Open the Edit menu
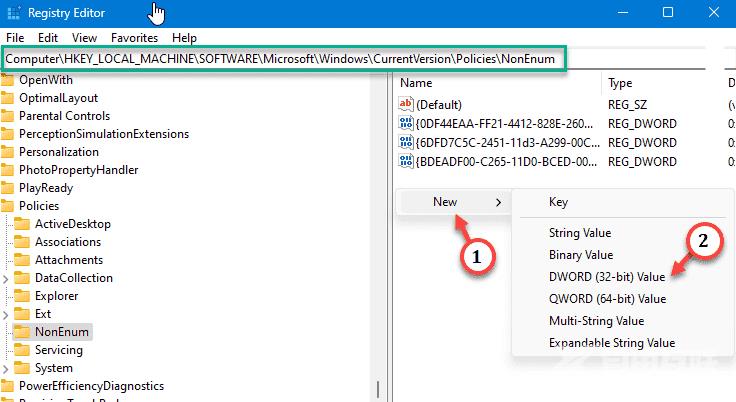736x402 pixels. click(48, 38)
